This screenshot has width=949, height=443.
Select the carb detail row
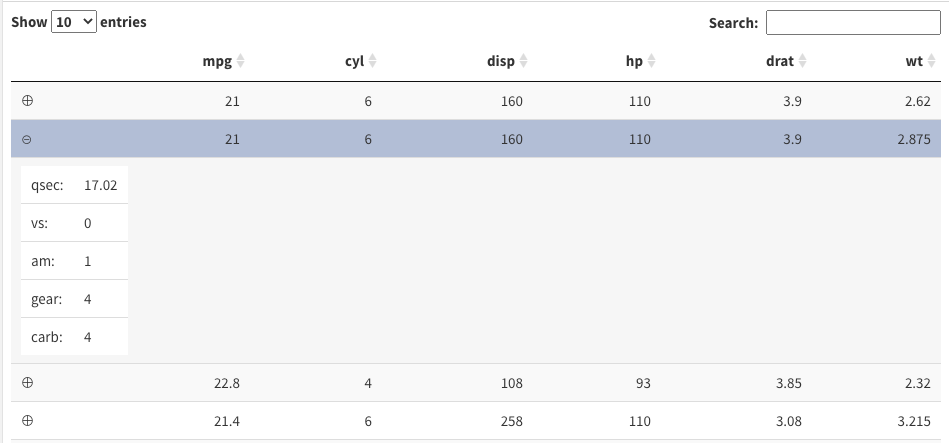74,336
